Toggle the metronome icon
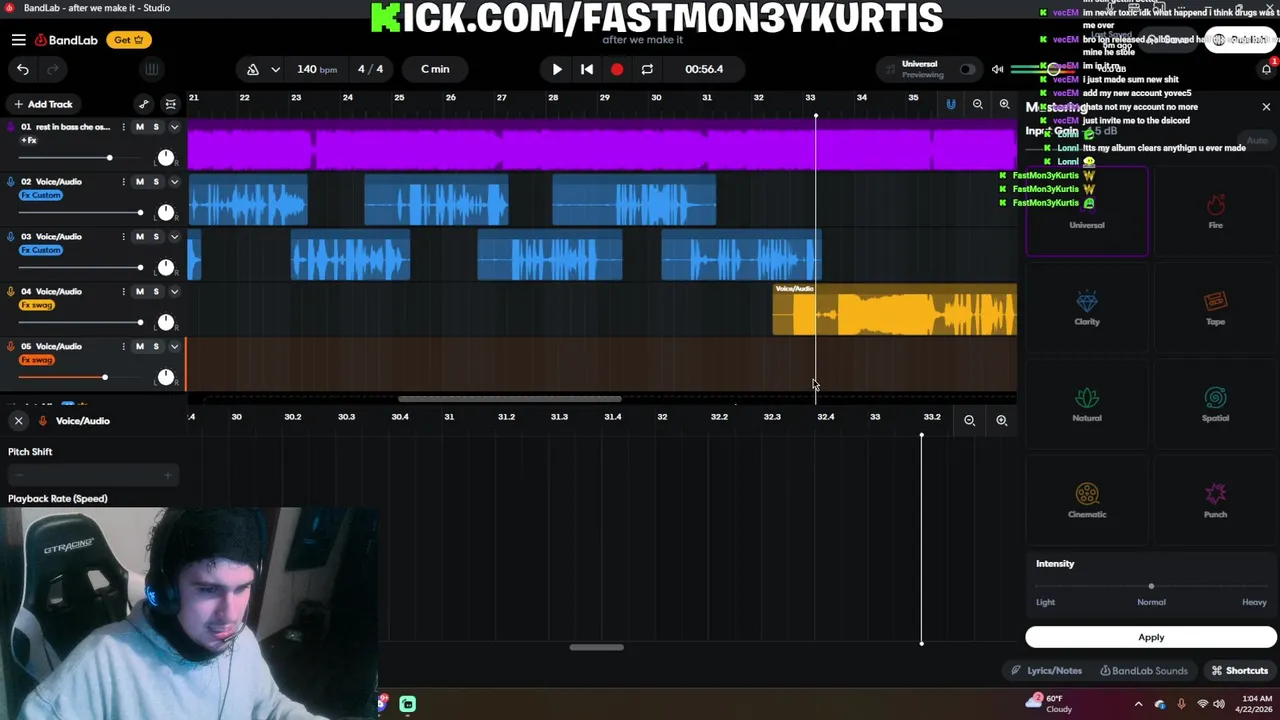 pos(253,69)
